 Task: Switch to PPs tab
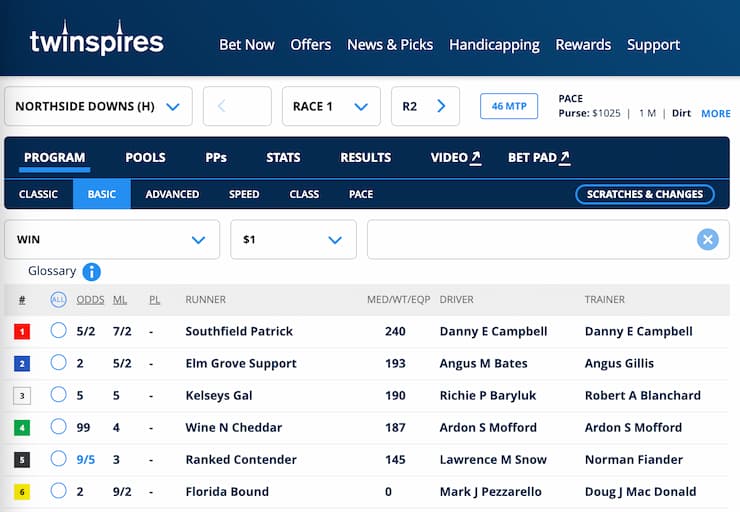coord(216,158)
